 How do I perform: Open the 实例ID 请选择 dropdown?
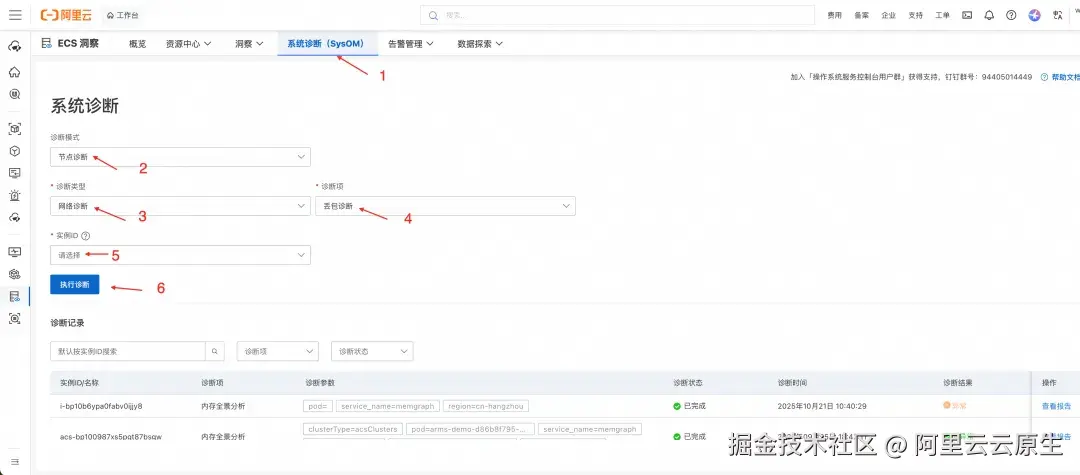pos(180,255)
